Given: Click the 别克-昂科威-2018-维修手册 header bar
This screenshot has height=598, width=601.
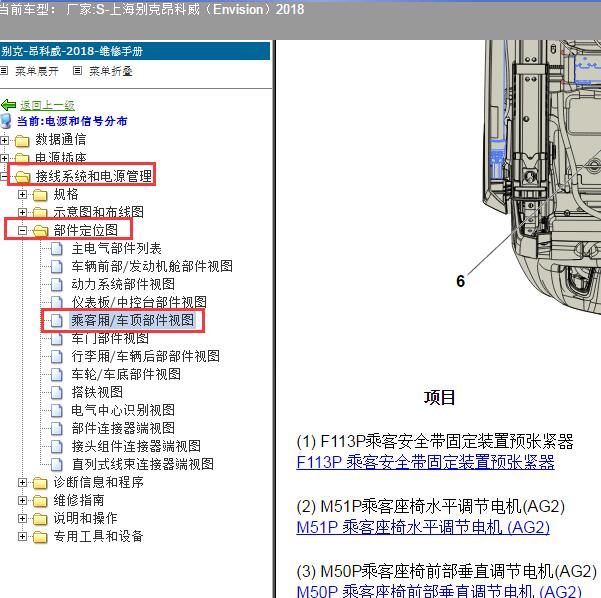Looking at the screenshot, I should (x=135, y=51).
